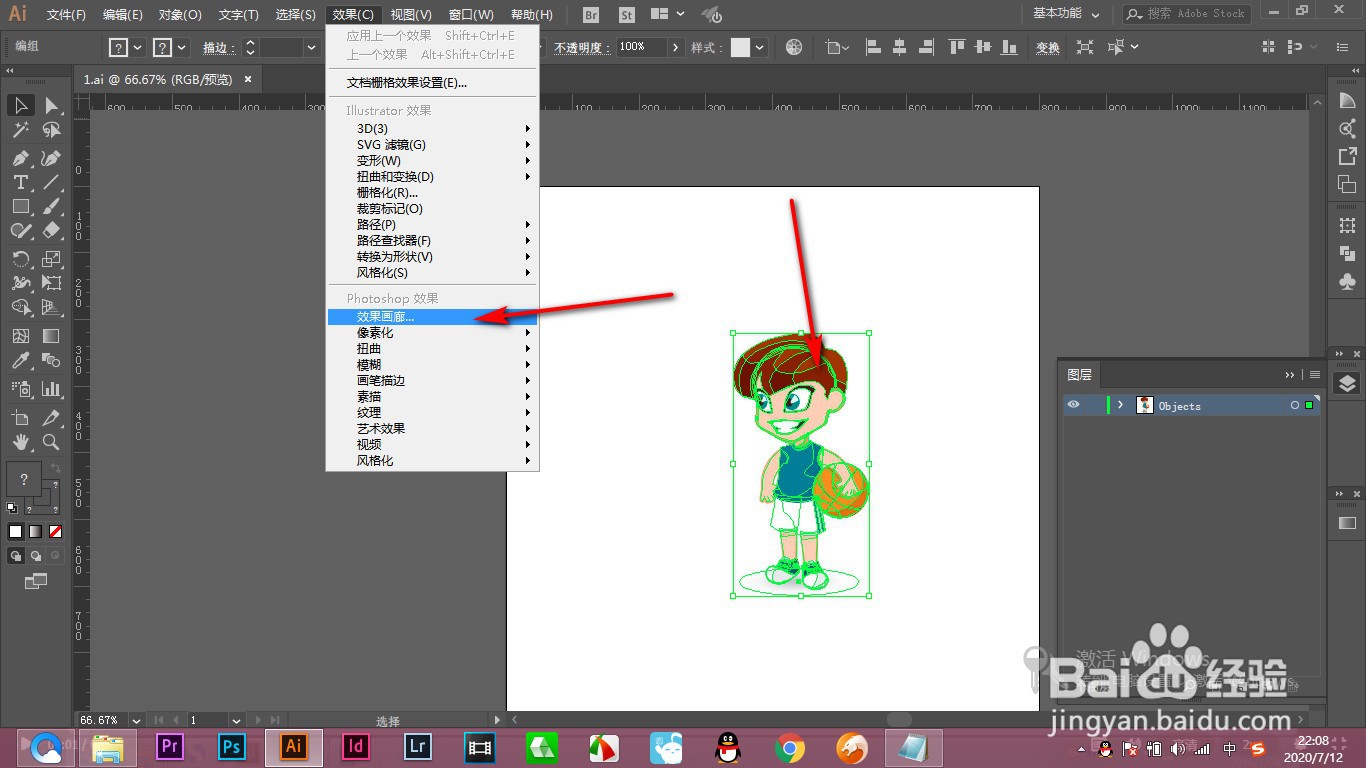Close the 1.ai document tab
The width and height of the screenshot is (1366, 768).
click(x=247, y=79)
